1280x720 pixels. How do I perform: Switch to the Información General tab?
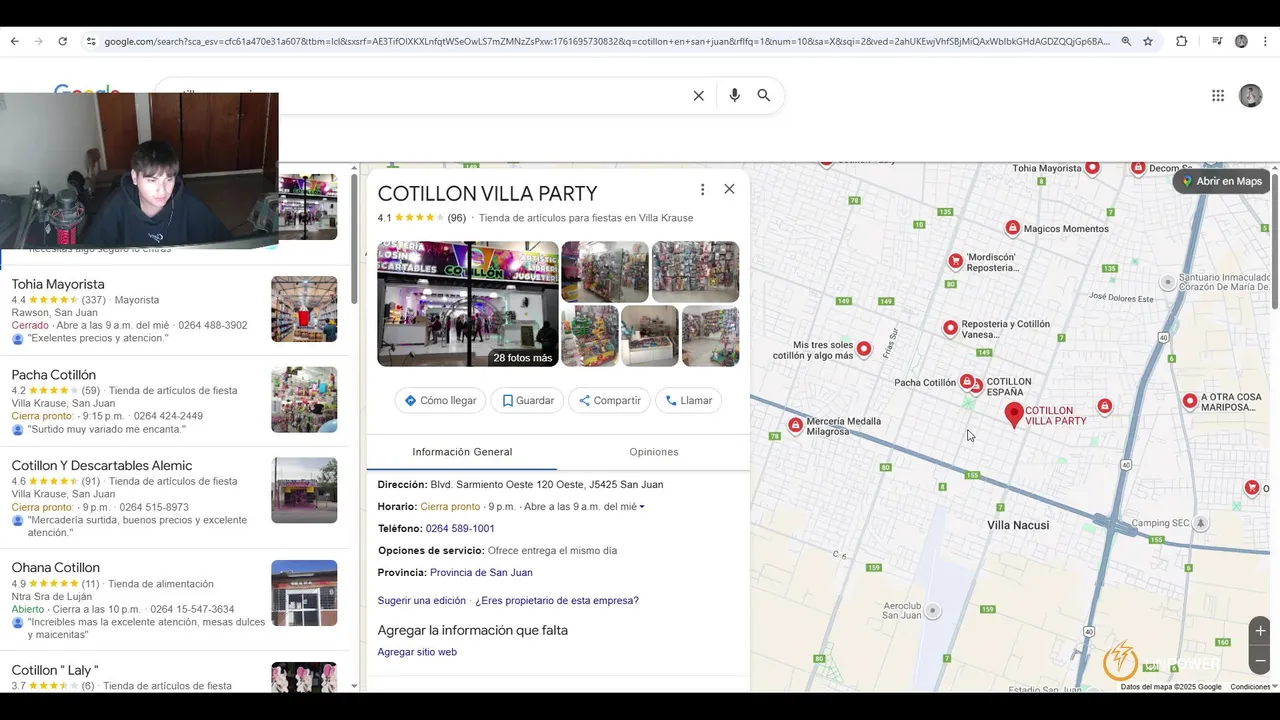462,452
